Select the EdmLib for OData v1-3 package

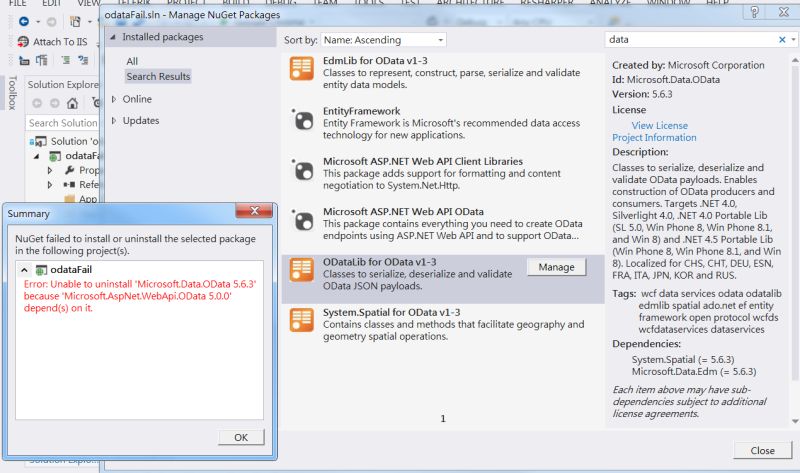tap(443, 72)
